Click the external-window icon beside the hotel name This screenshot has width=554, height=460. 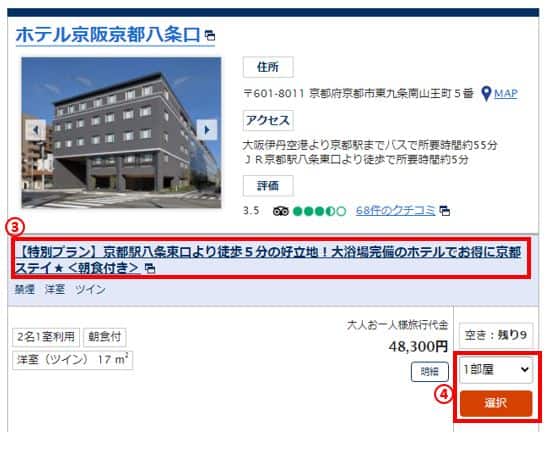[210, 36]
